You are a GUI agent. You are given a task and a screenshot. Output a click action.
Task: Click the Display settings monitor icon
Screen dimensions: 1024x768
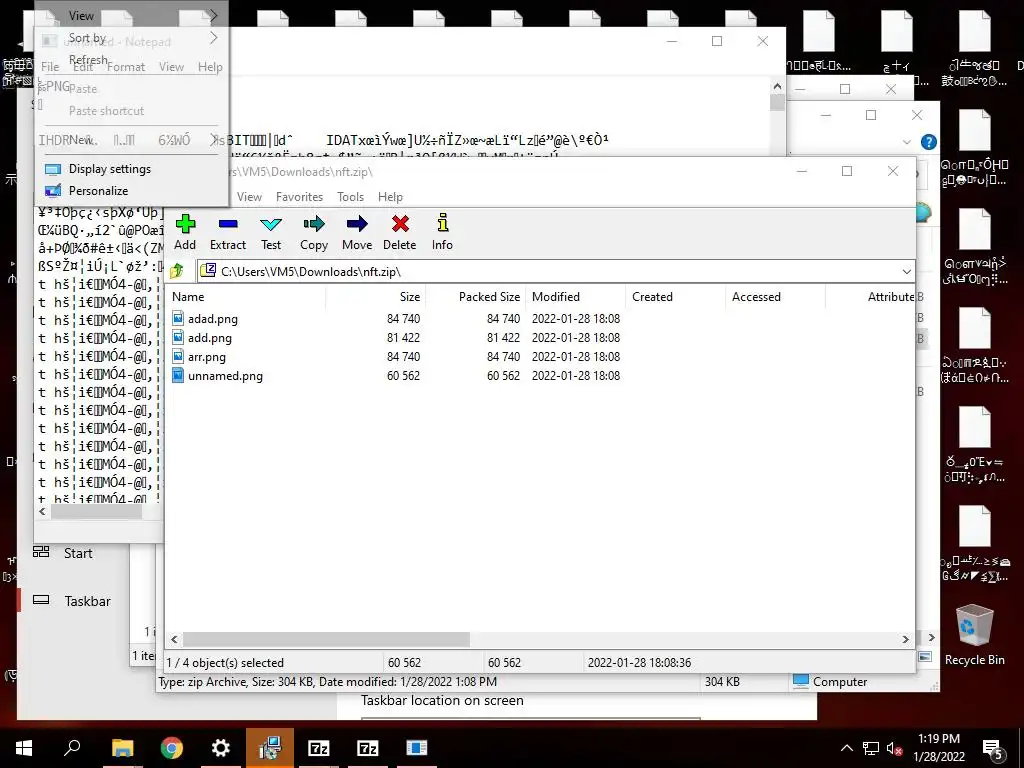click(52, 169)
